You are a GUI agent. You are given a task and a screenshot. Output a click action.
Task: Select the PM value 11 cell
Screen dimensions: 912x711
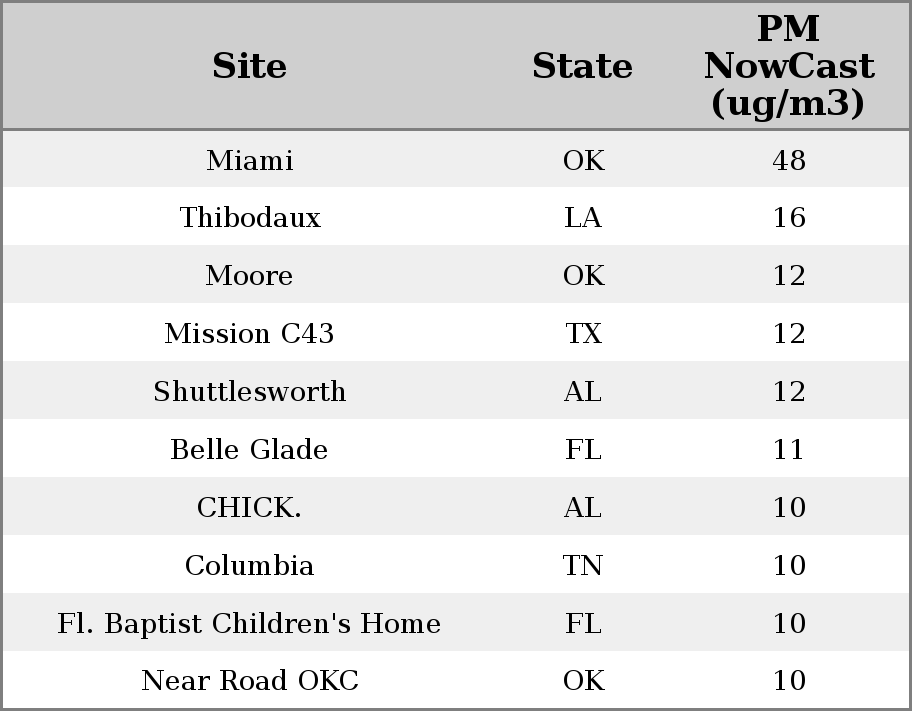click(x=788, y=450)
